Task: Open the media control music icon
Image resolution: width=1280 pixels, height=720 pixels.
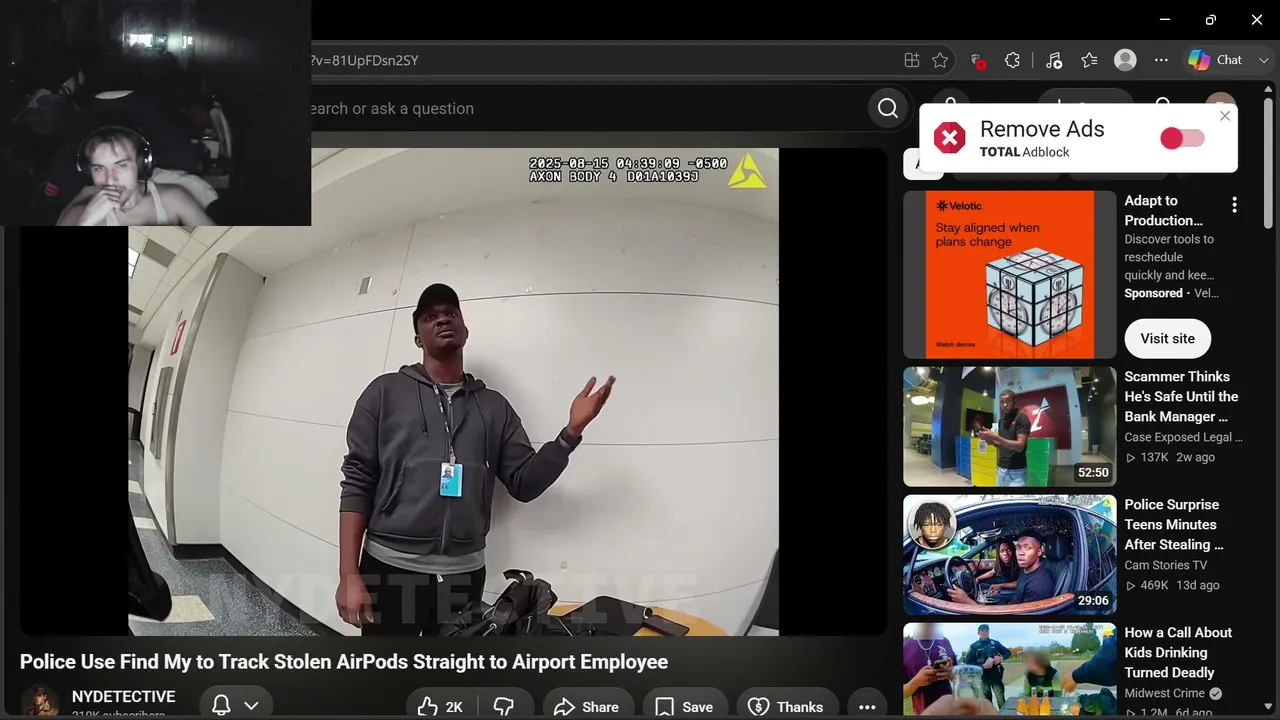Action: [x=1053, y=60]
